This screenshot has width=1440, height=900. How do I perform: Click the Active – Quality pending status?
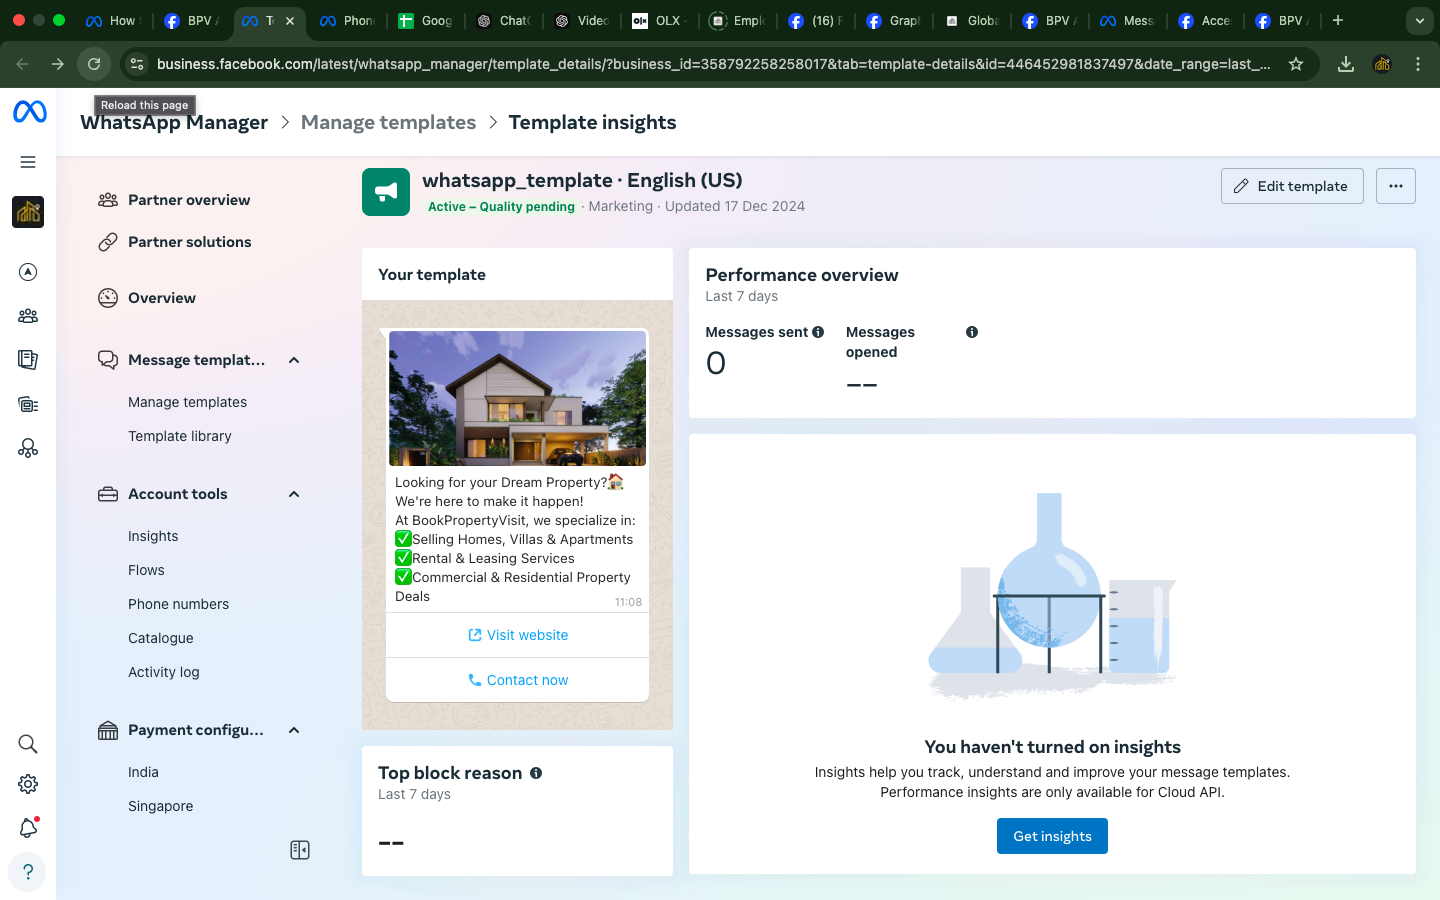tap(501, 207)
